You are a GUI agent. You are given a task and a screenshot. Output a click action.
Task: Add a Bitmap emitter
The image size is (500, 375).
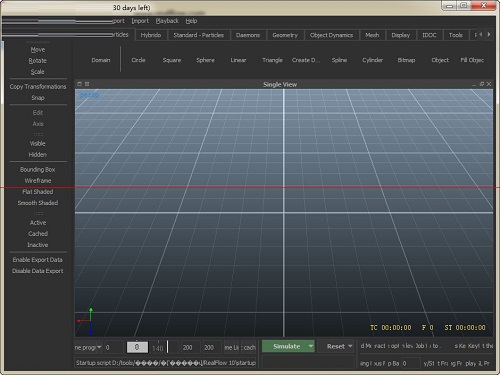406,60
